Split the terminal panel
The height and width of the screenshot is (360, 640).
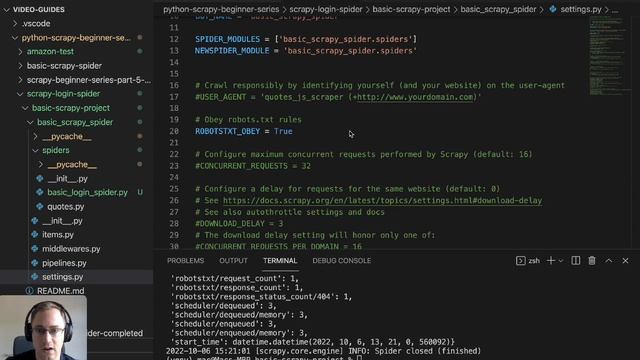pyautogui.click(x=576, y=260)
